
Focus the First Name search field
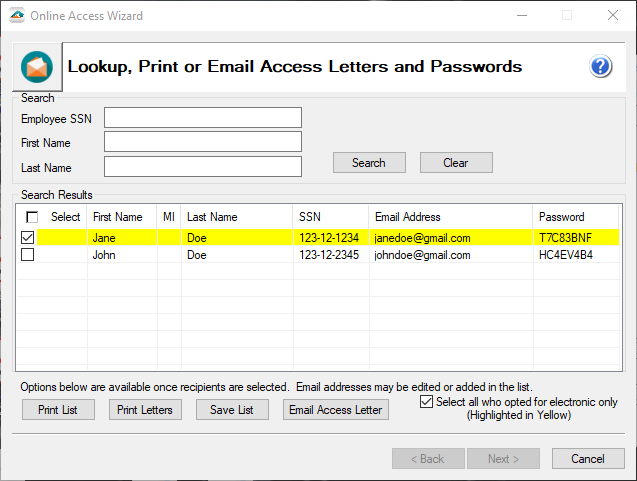(202, 142)
